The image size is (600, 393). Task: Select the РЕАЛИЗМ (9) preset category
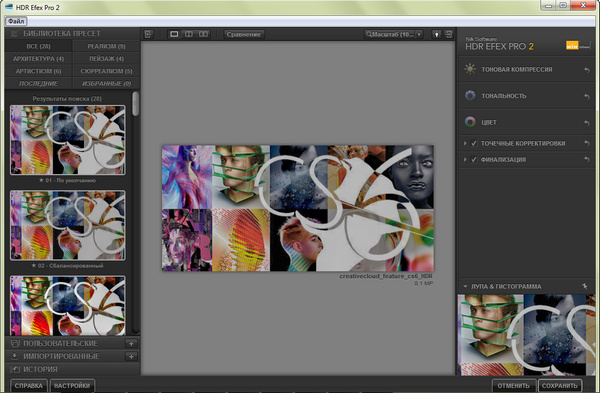click(x=106, y=46)
